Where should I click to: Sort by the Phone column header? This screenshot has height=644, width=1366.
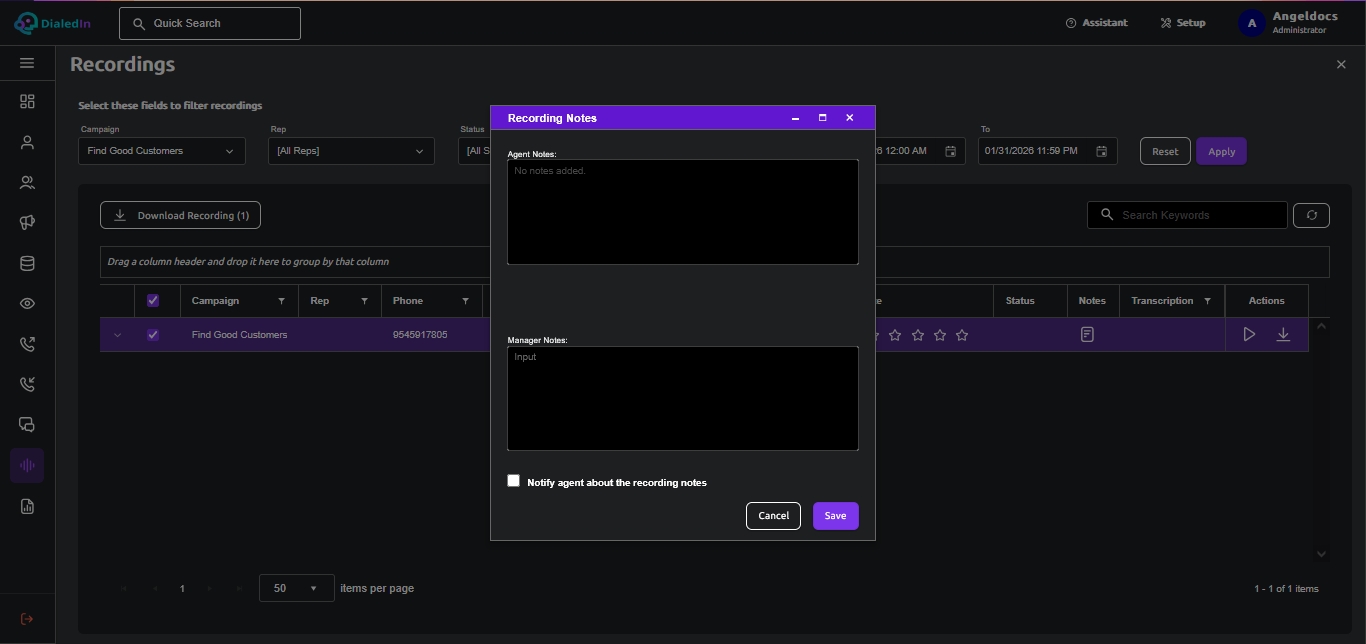[408, 301]
